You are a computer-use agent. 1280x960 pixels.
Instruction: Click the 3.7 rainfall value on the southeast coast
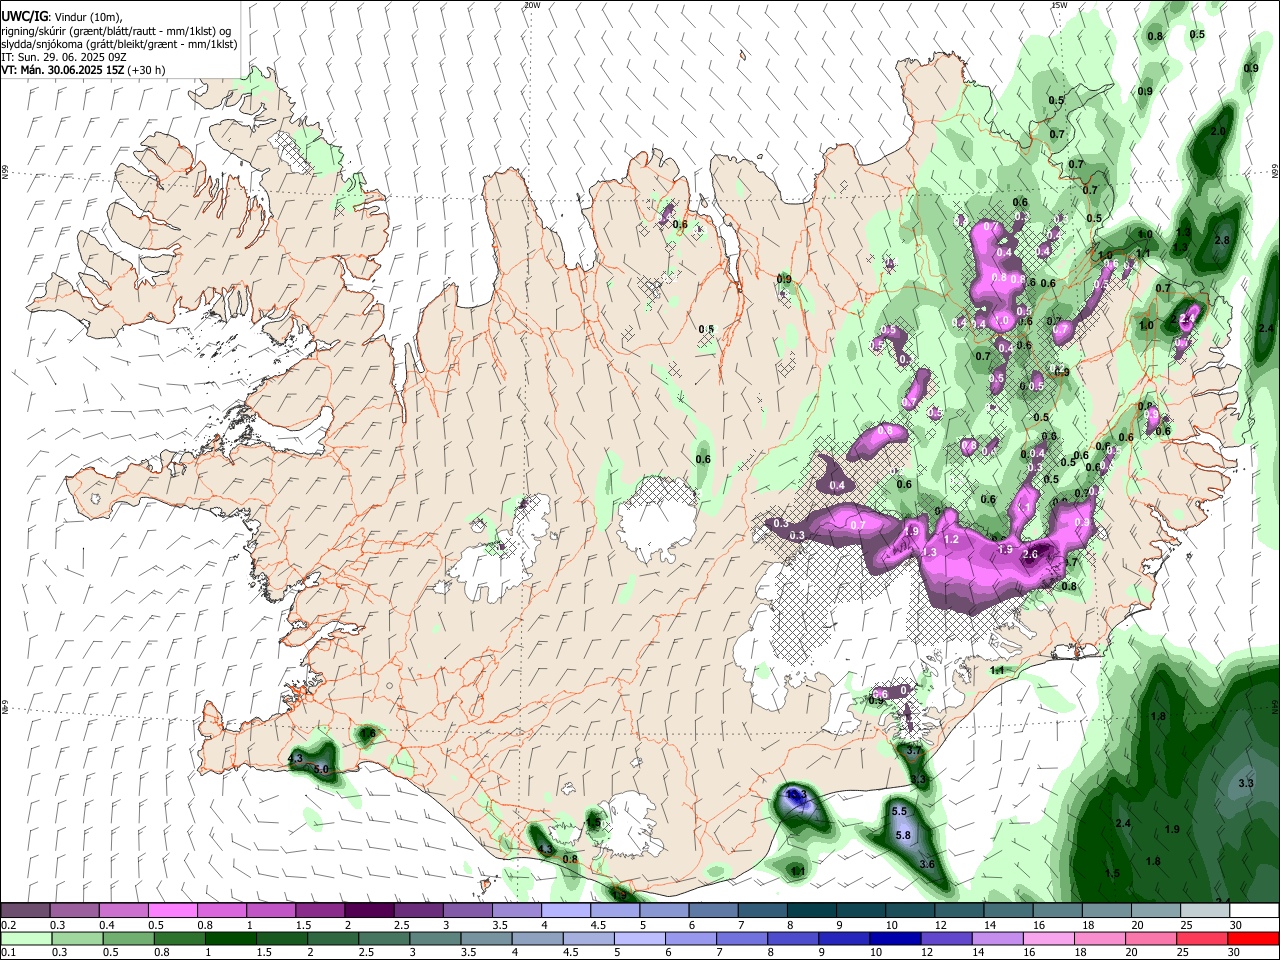[x=913, y=750]
